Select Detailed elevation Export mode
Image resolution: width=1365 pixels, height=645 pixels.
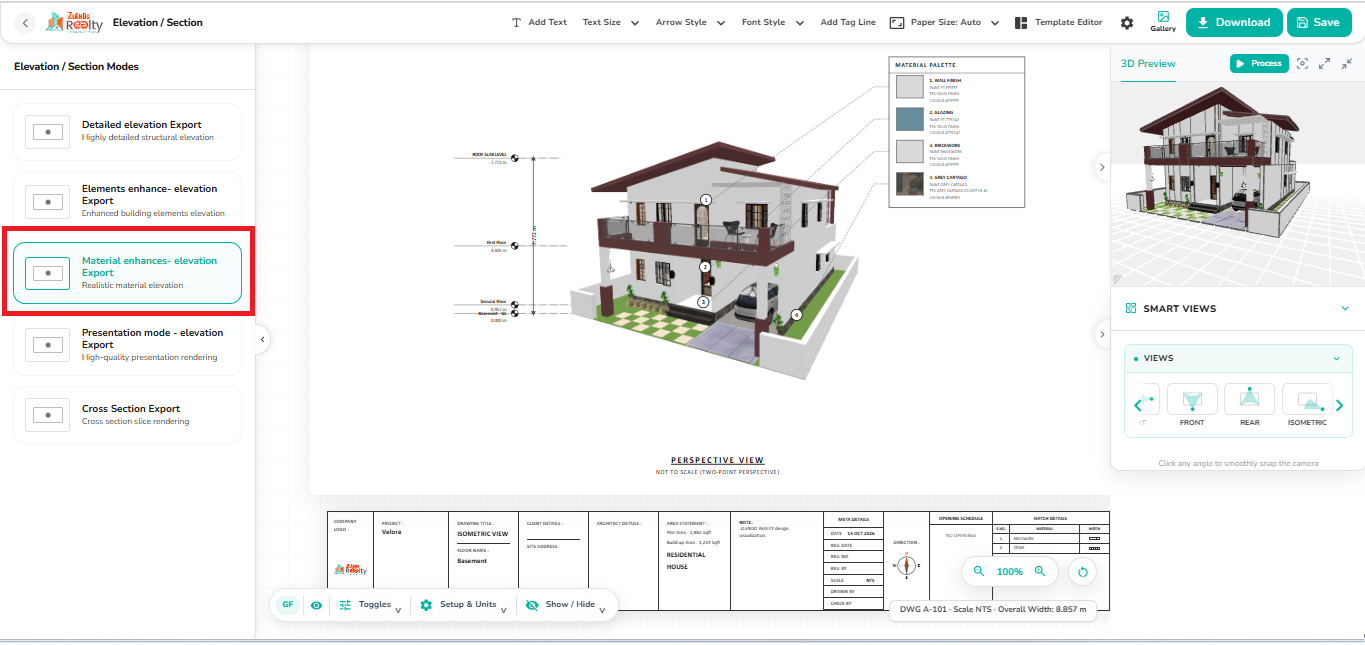128,131
